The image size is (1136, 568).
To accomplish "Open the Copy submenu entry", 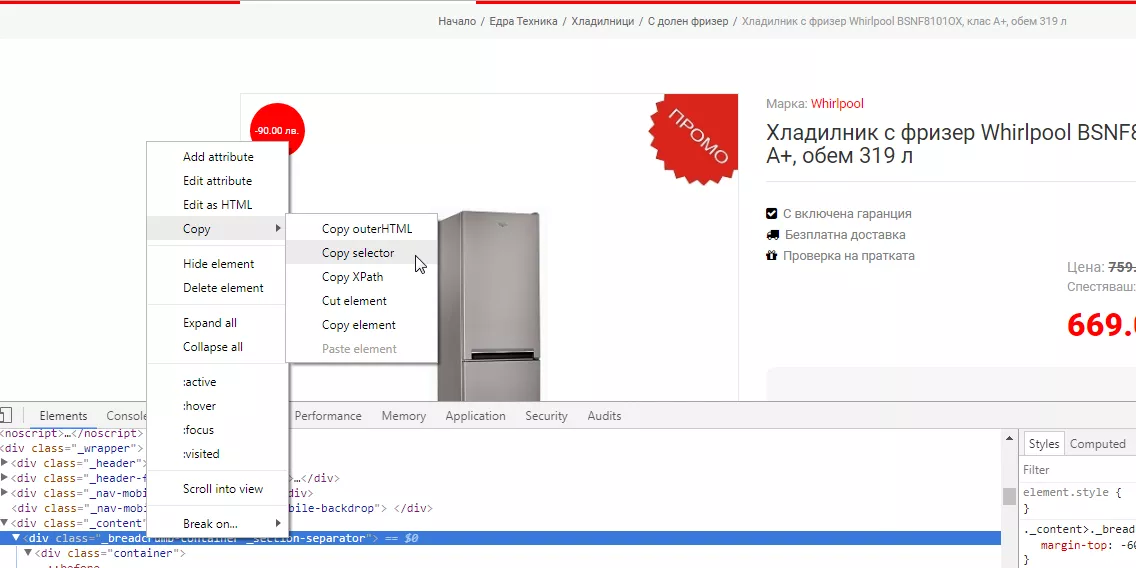I will (217, 228).
